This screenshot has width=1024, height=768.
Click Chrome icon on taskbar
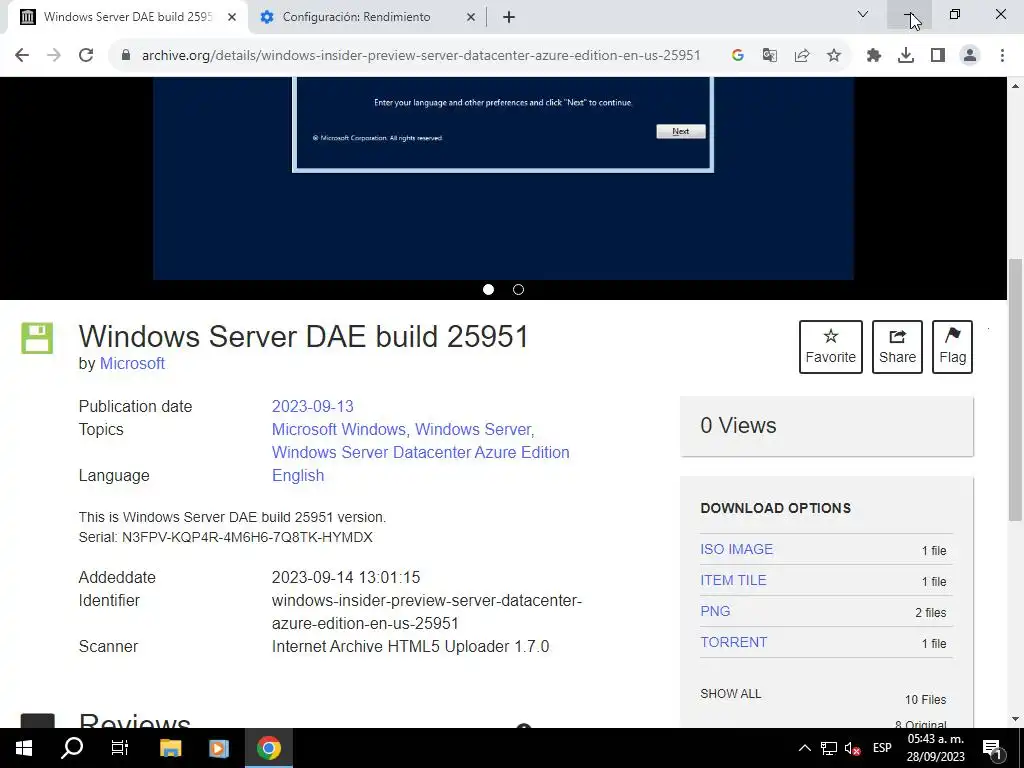click(268, 748)
